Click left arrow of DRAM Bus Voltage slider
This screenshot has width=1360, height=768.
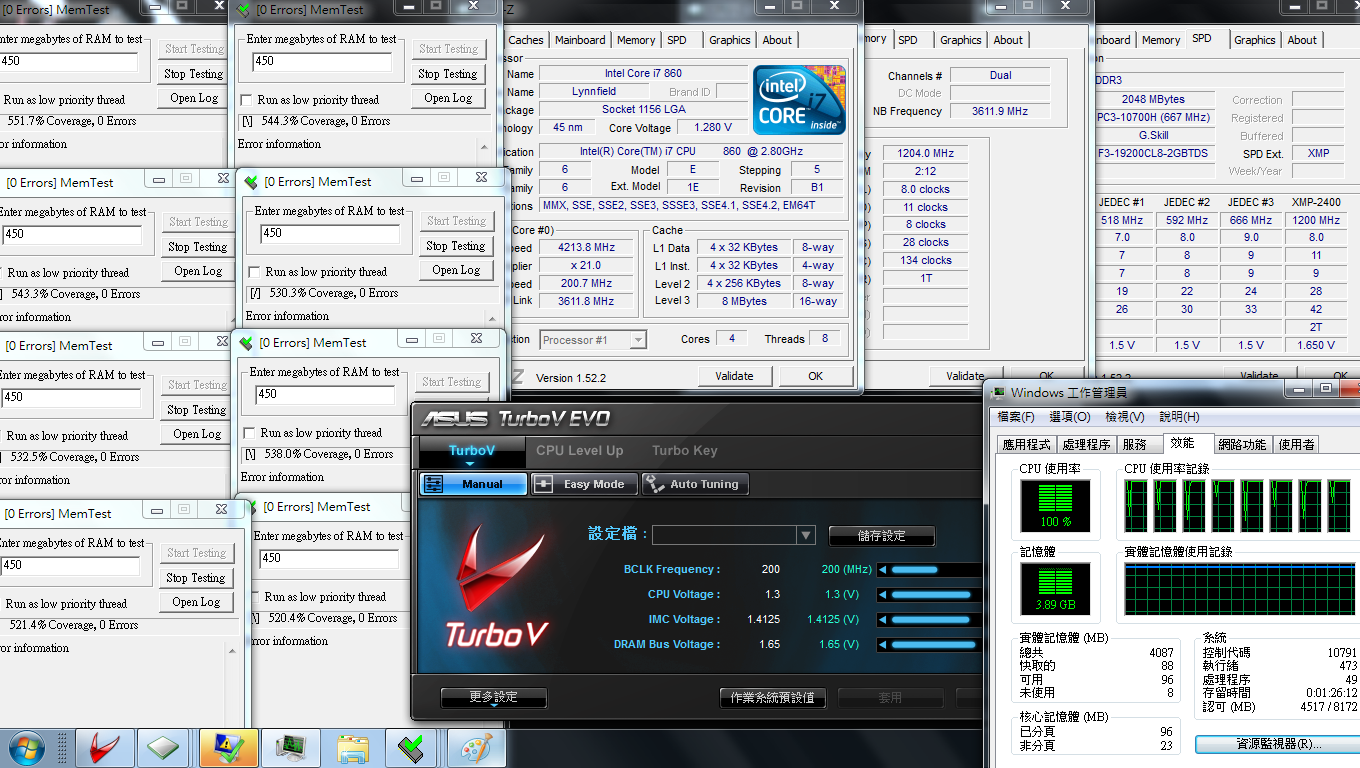[882, 645]
